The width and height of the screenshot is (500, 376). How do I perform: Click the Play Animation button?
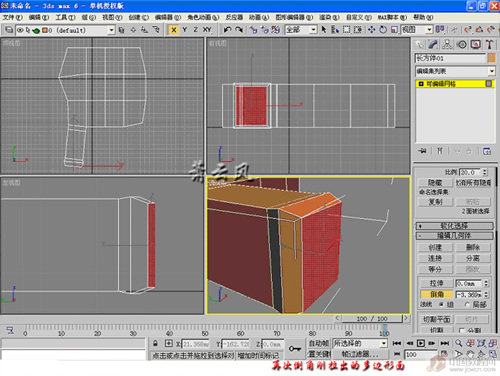[421, 343]
